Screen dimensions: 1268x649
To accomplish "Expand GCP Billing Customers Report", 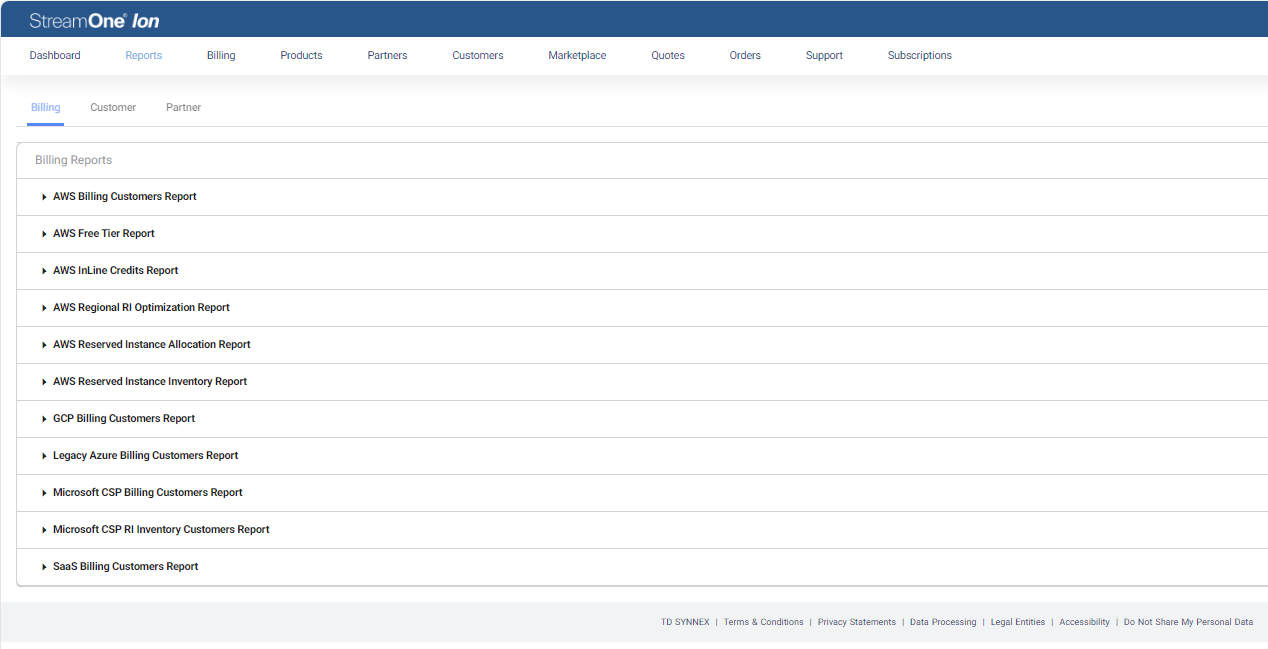I will click(123, 419).
